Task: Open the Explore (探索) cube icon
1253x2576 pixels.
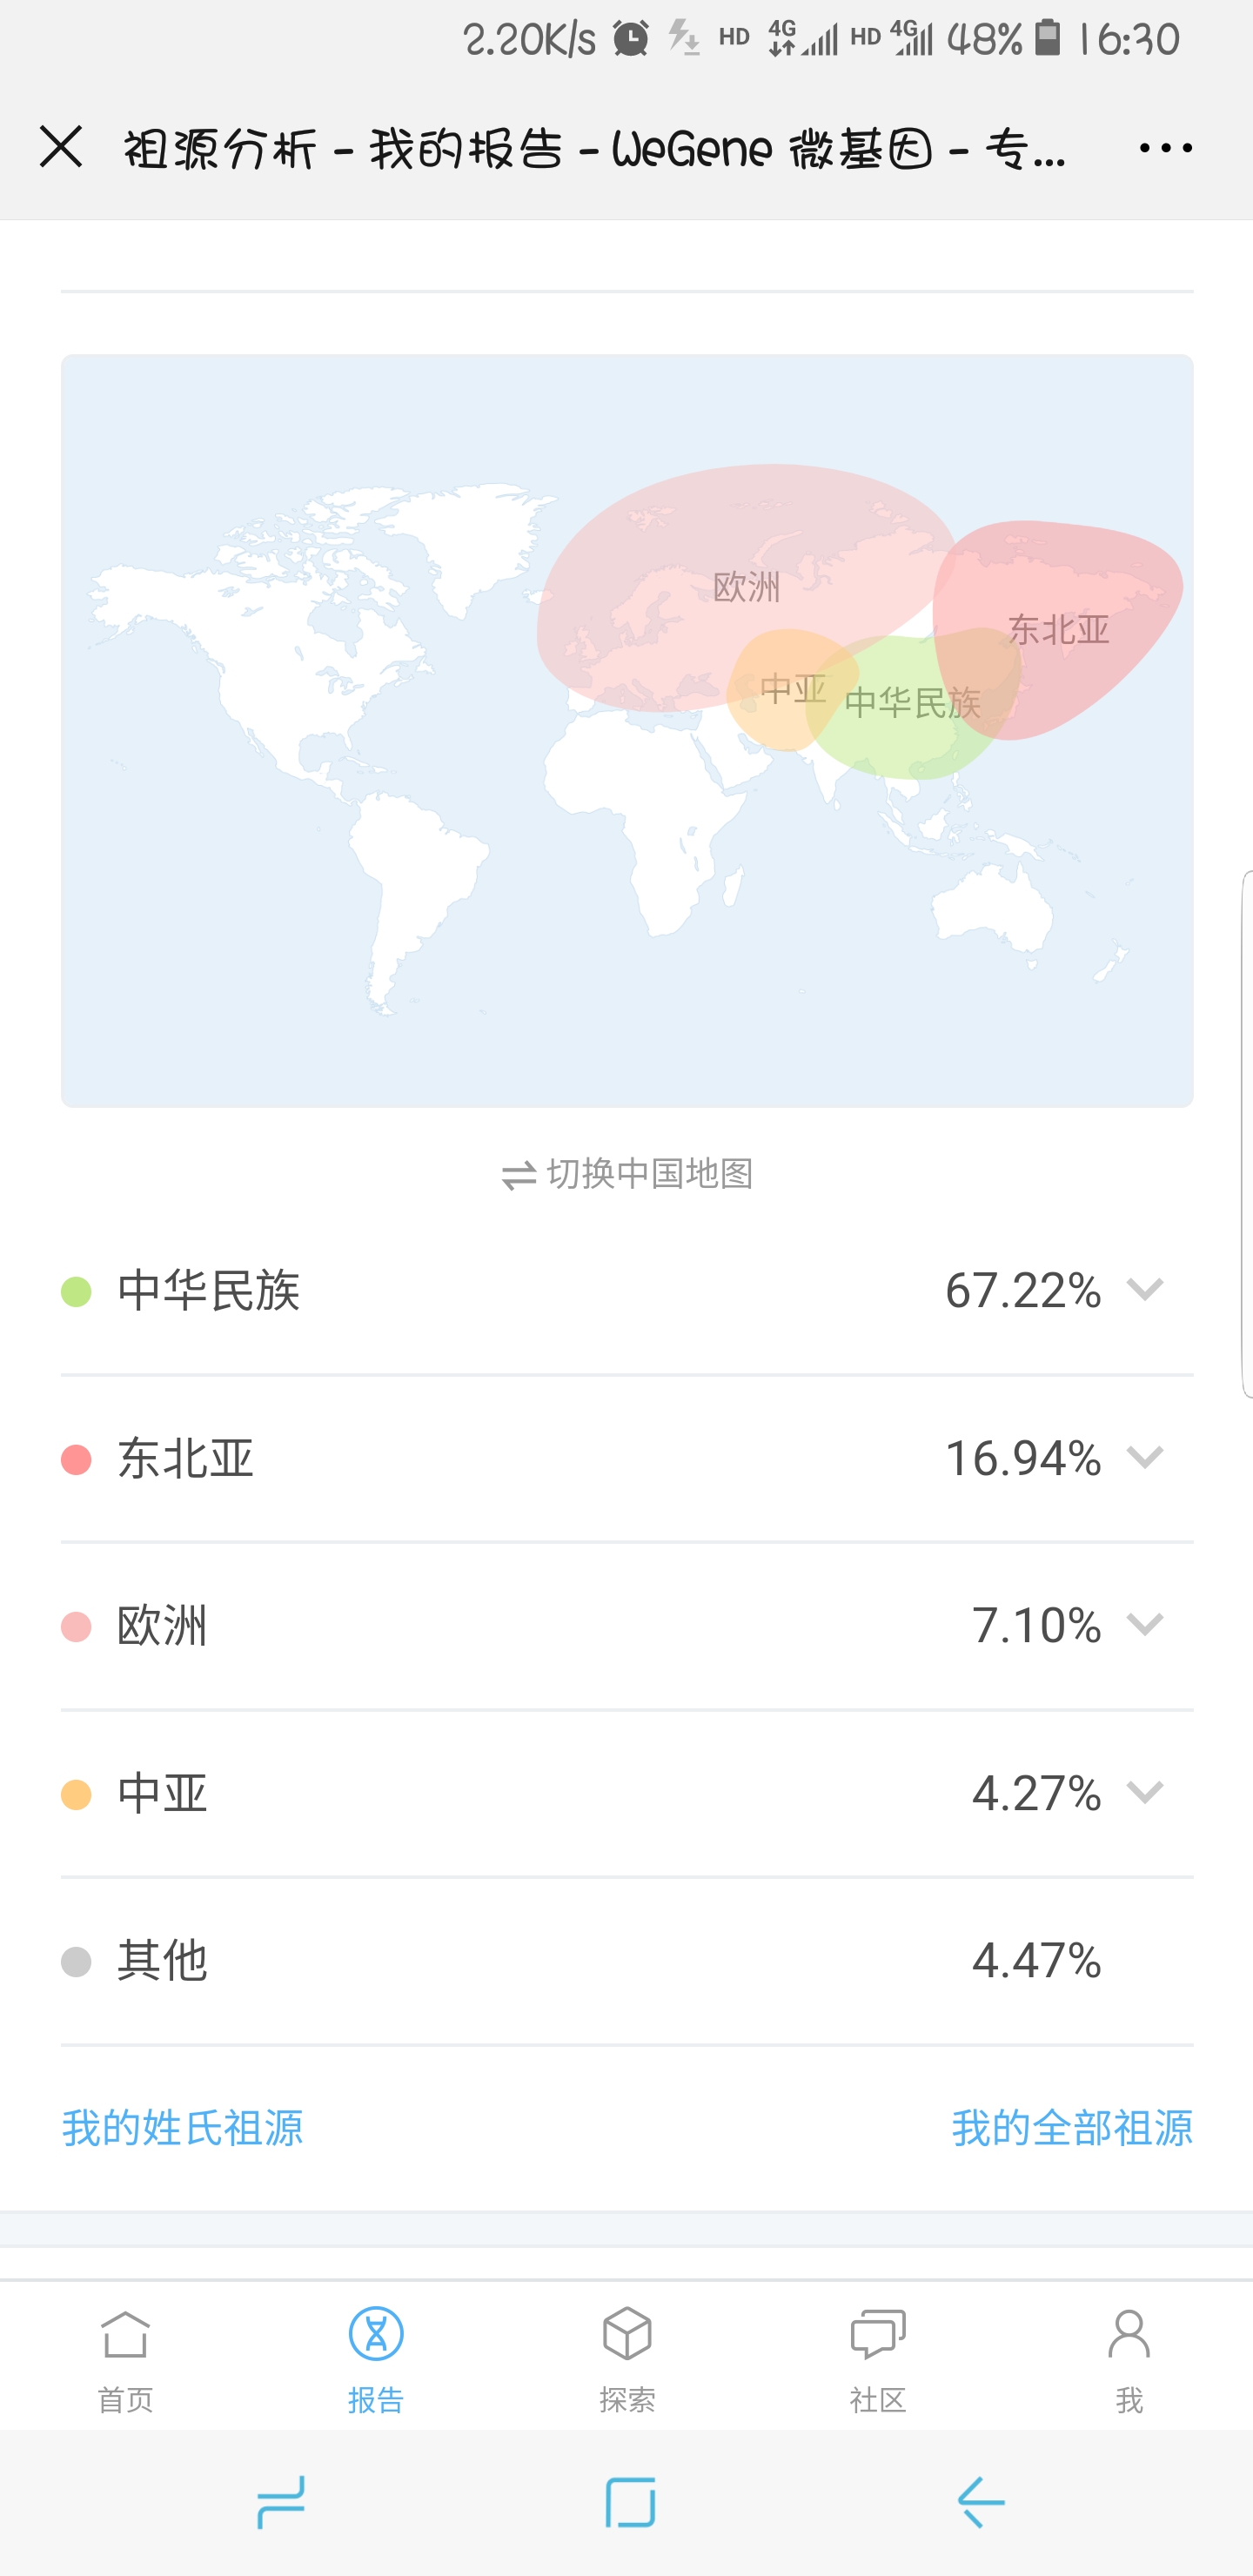Action: point(627,2355)
